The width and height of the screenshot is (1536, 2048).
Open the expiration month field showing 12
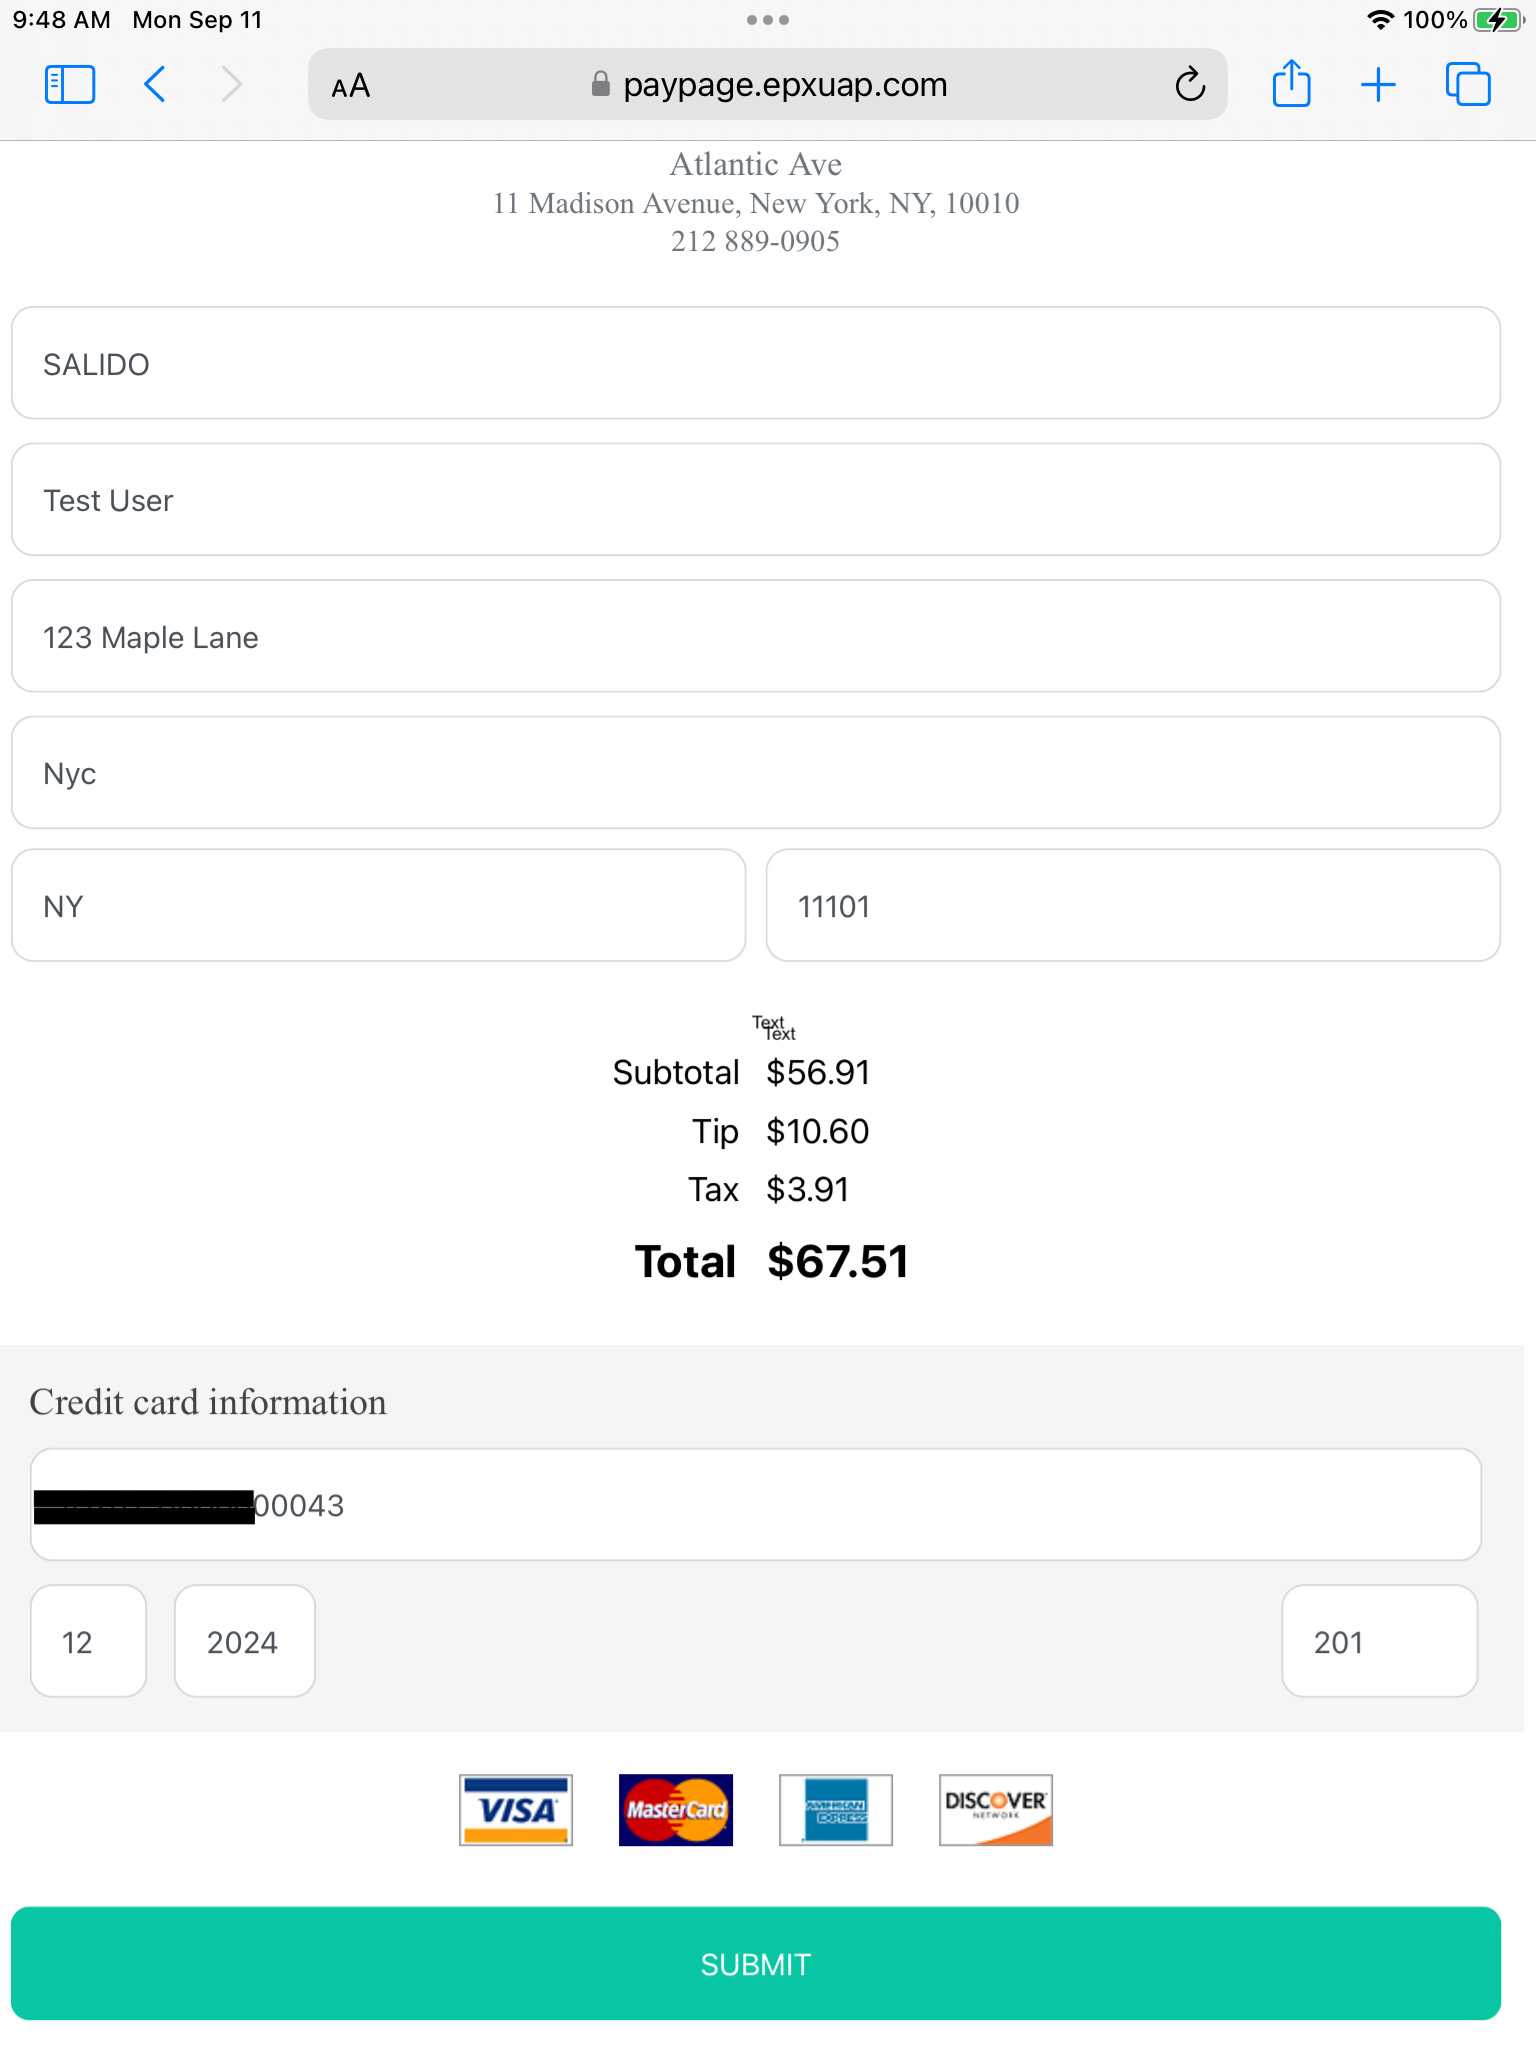[88, 1641]
